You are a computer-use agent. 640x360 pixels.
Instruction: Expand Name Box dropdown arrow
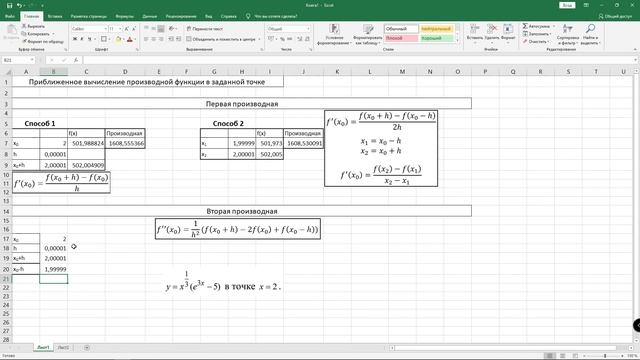click(32, 60)
